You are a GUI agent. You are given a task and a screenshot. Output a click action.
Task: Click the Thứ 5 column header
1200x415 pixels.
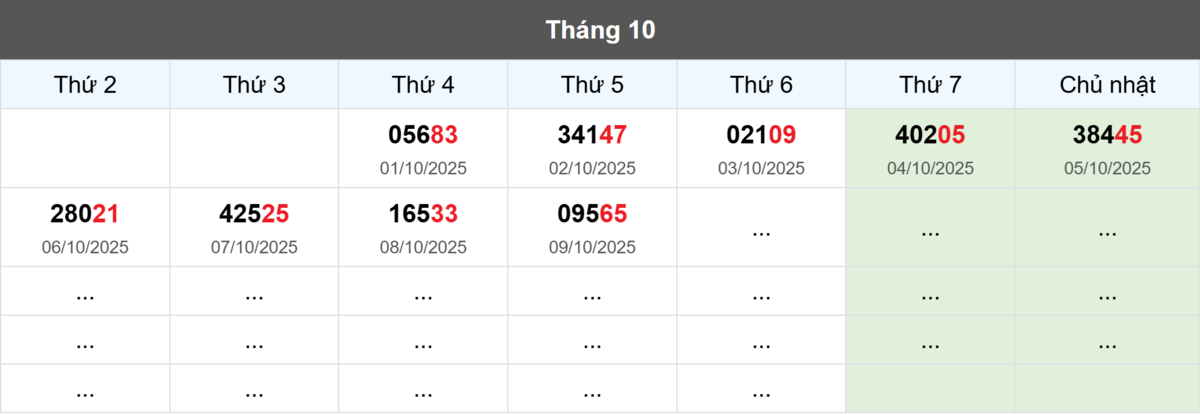[592, 85]
